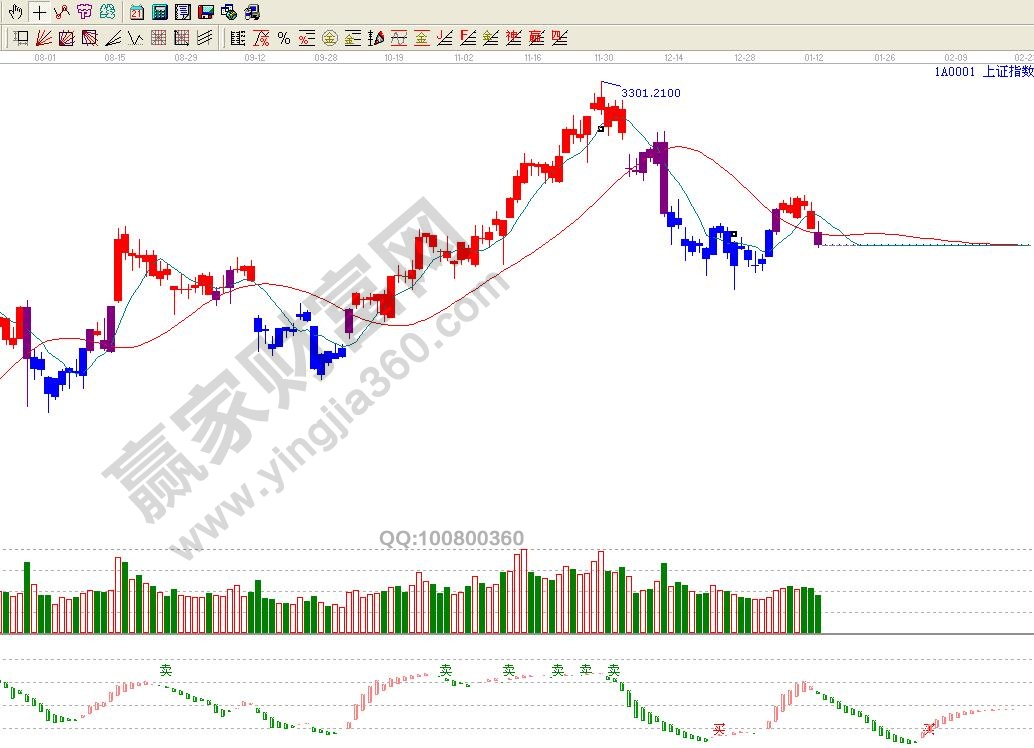Choose the polyline drawing tool with red nodes
This screenshot has width=1034, height=748.
click(x=61, y=12)
